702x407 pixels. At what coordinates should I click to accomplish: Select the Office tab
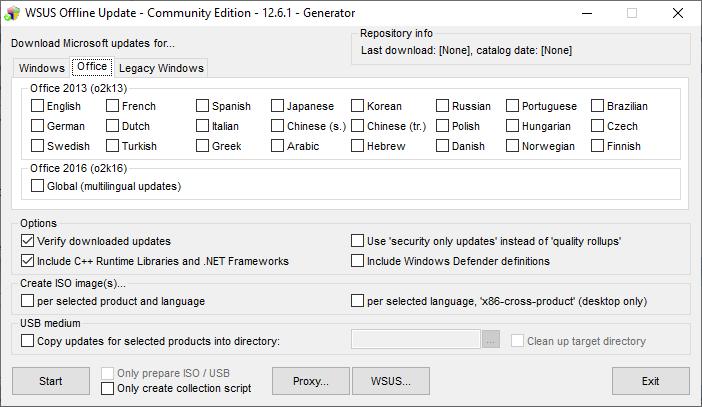point(92,66)
